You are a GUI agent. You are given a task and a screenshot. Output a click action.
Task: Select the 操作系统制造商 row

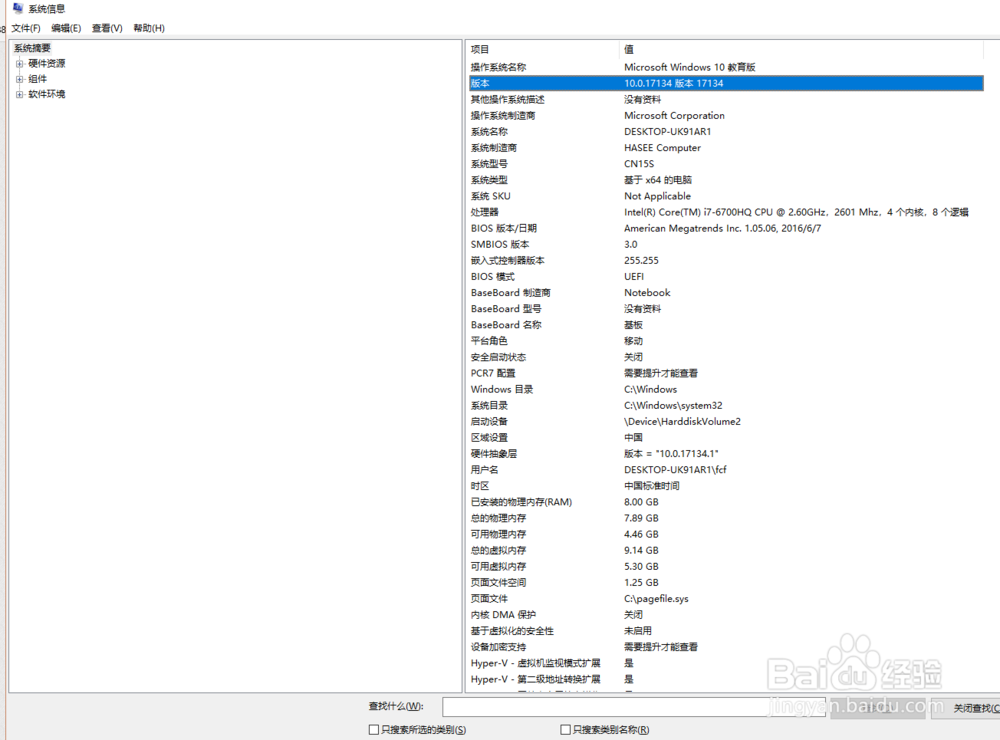[726, 115]
